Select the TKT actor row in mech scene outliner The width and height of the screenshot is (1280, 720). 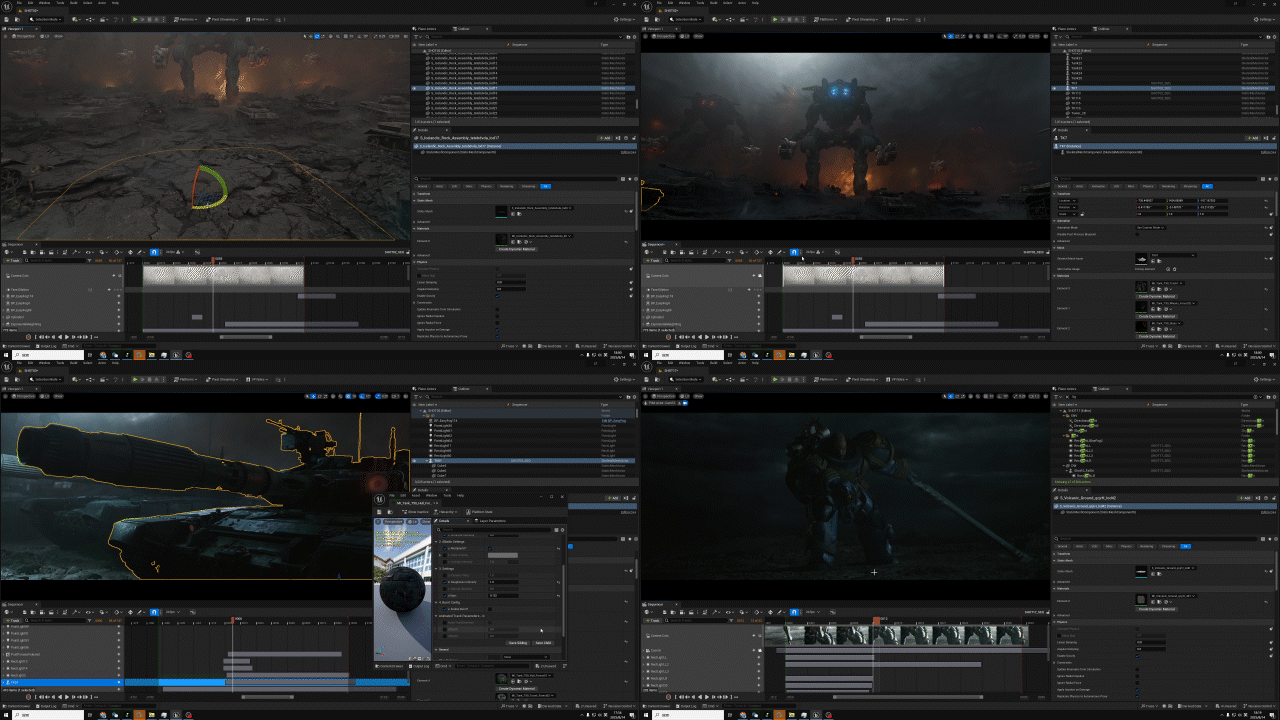pyautogui.click(x=1077, y=88)
